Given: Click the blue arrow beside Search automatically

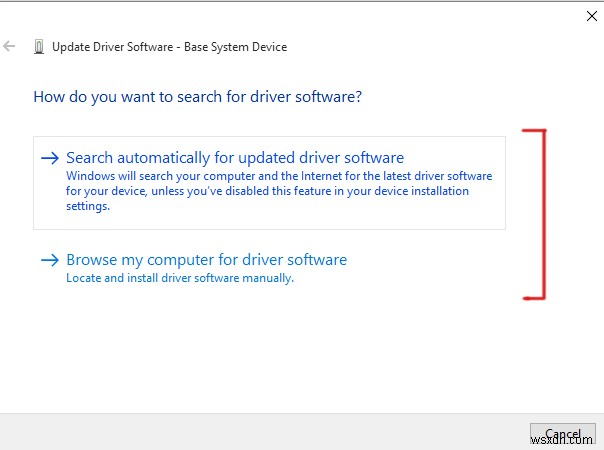Looking at the screenshot, I should pyautogui.click(x=49, y=157).
